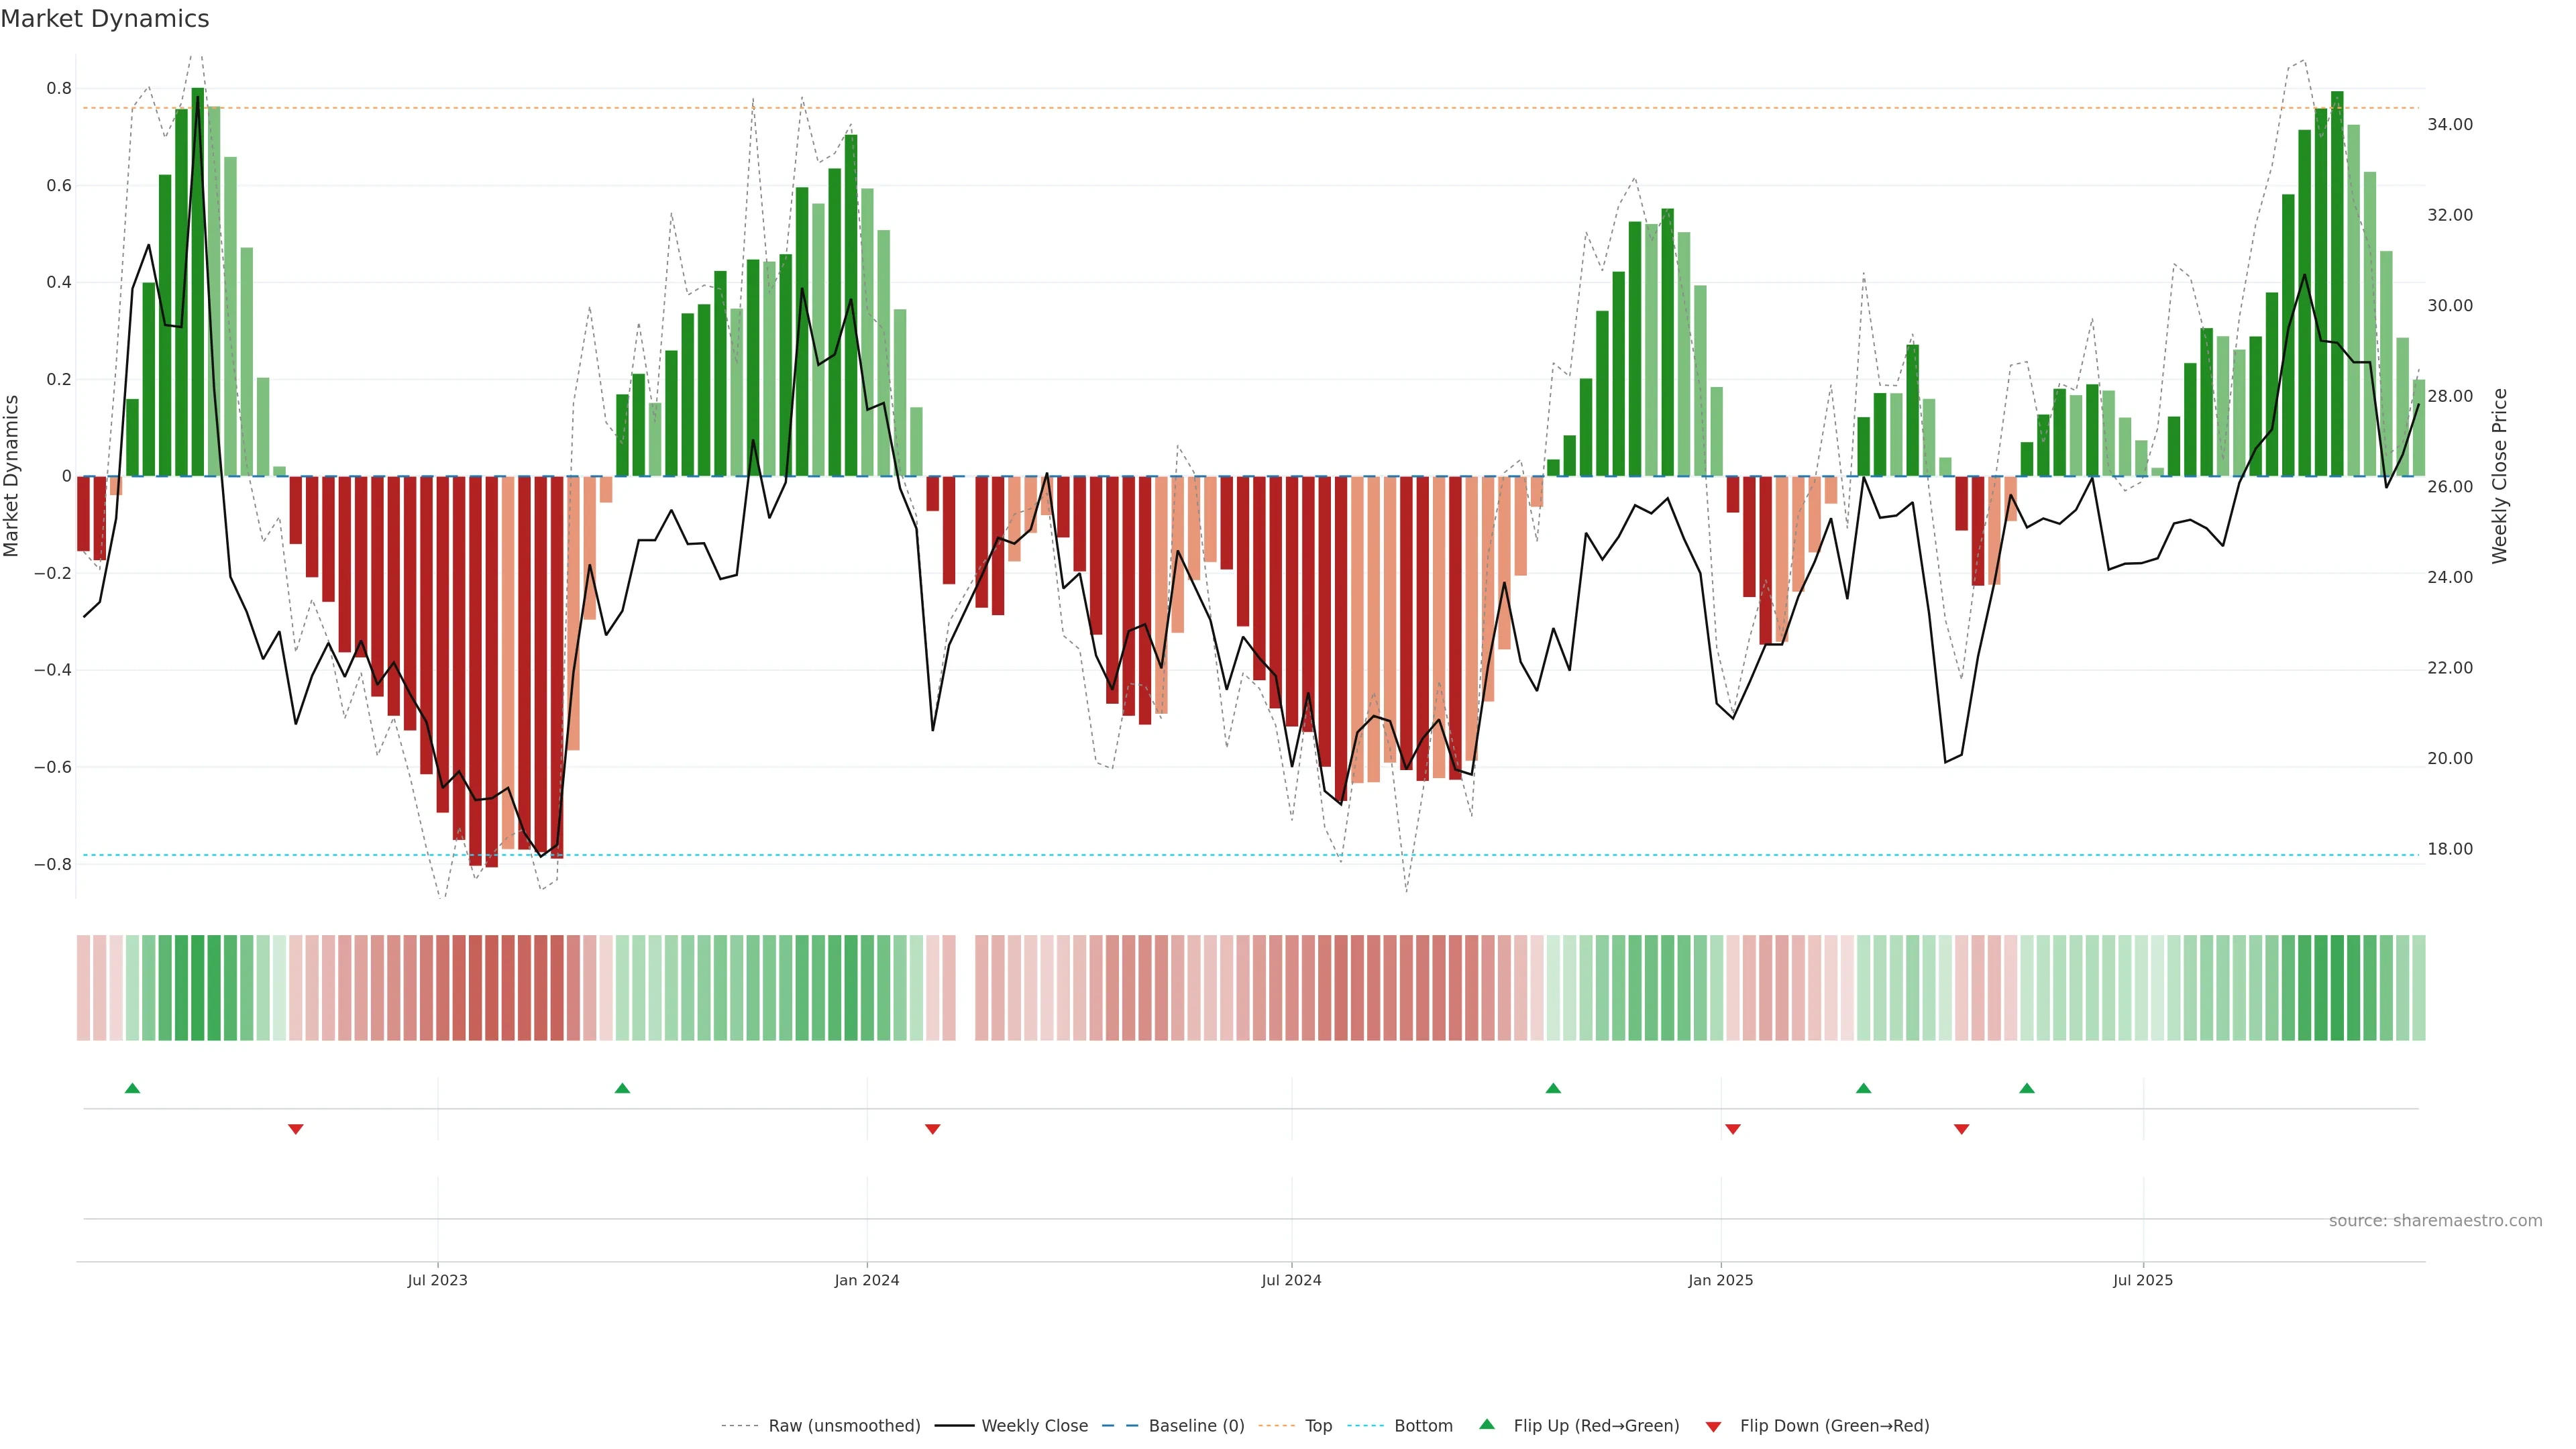Click green triangle icon in Flip Up legend

click(1487, 1424)
